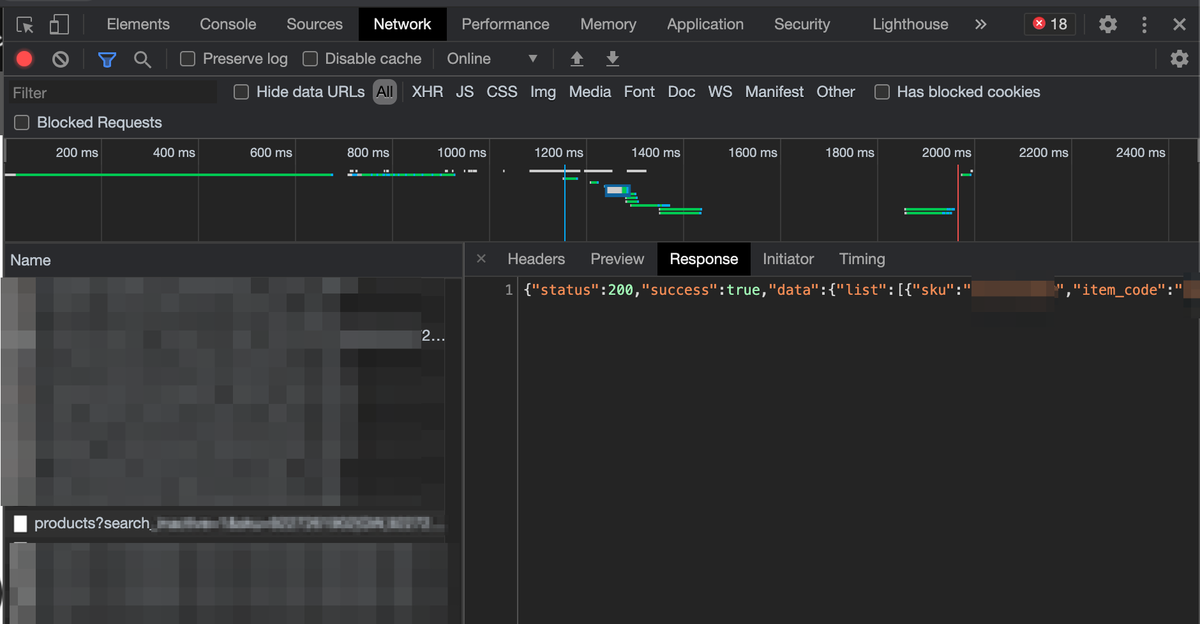The height and width of the screenshot is (624, 1200).
Task: Export HAR file download icon
Action: coord(613,59)
